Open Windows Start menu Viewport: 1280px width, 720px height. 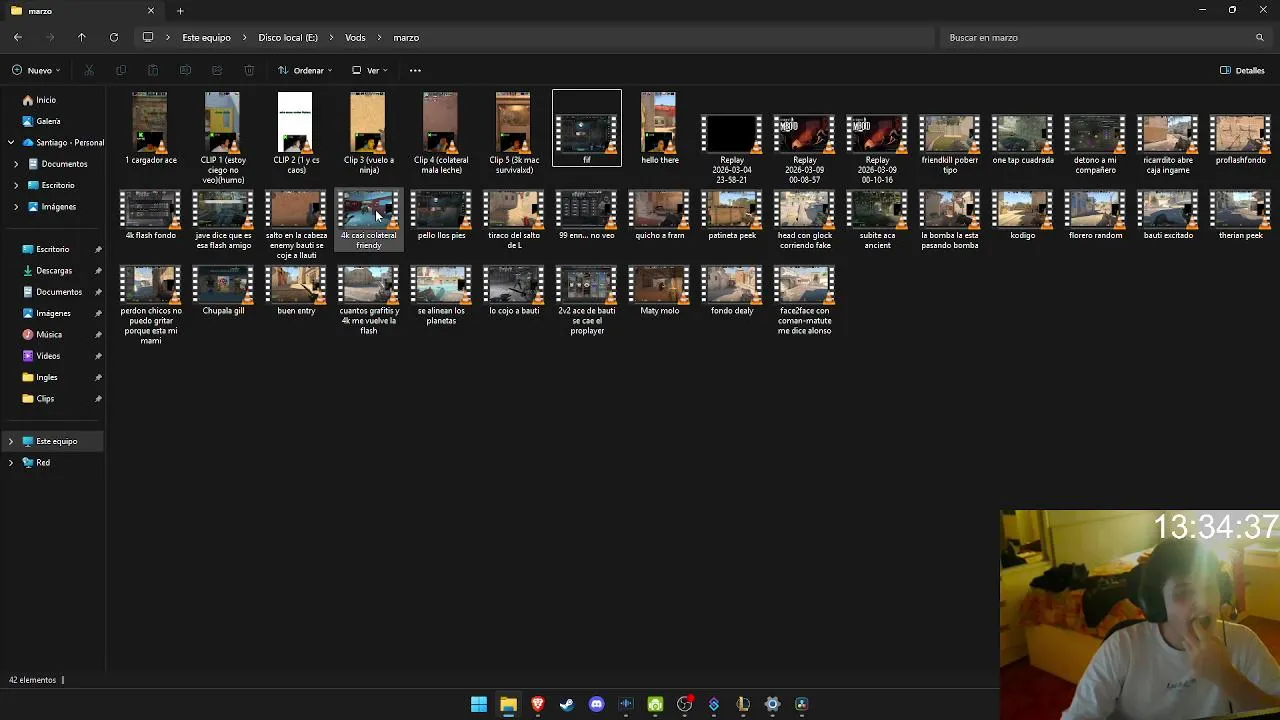point(479,704)
